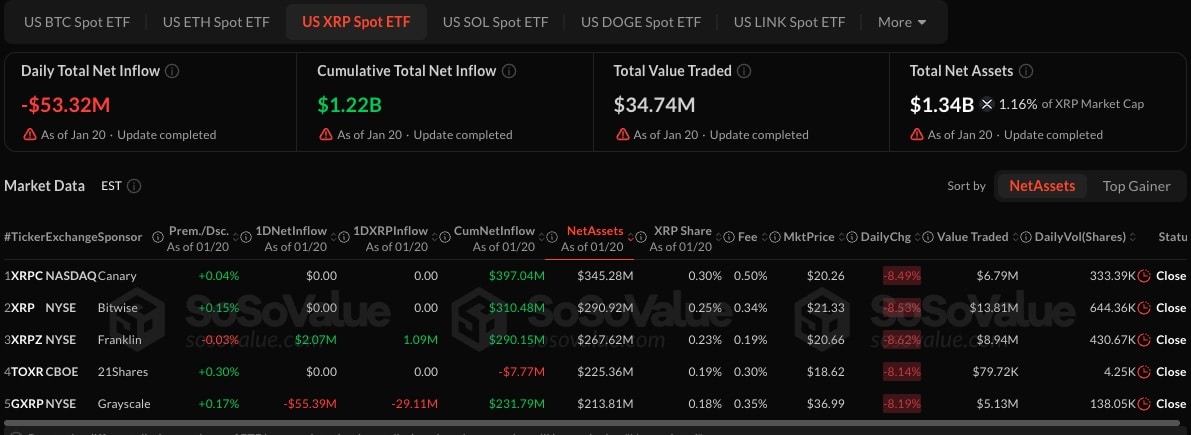Screen dimensions: 1191x435
Task: Switch sorting to Top Gainer
Action: pyautogui.click(x=1136, y=186)
